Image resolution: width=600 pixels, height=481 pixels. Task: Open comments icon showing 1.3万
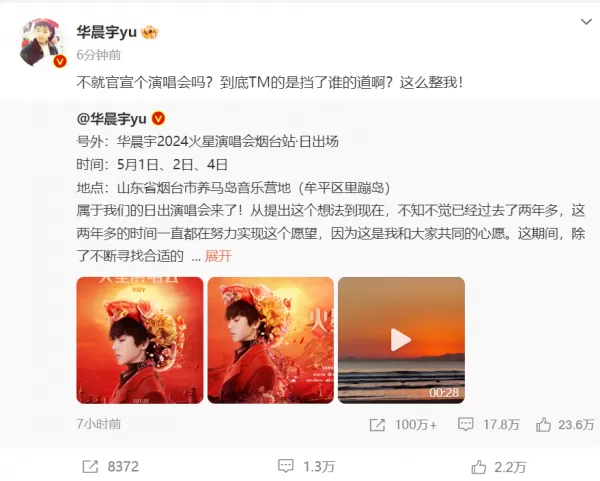click(285, 466)
